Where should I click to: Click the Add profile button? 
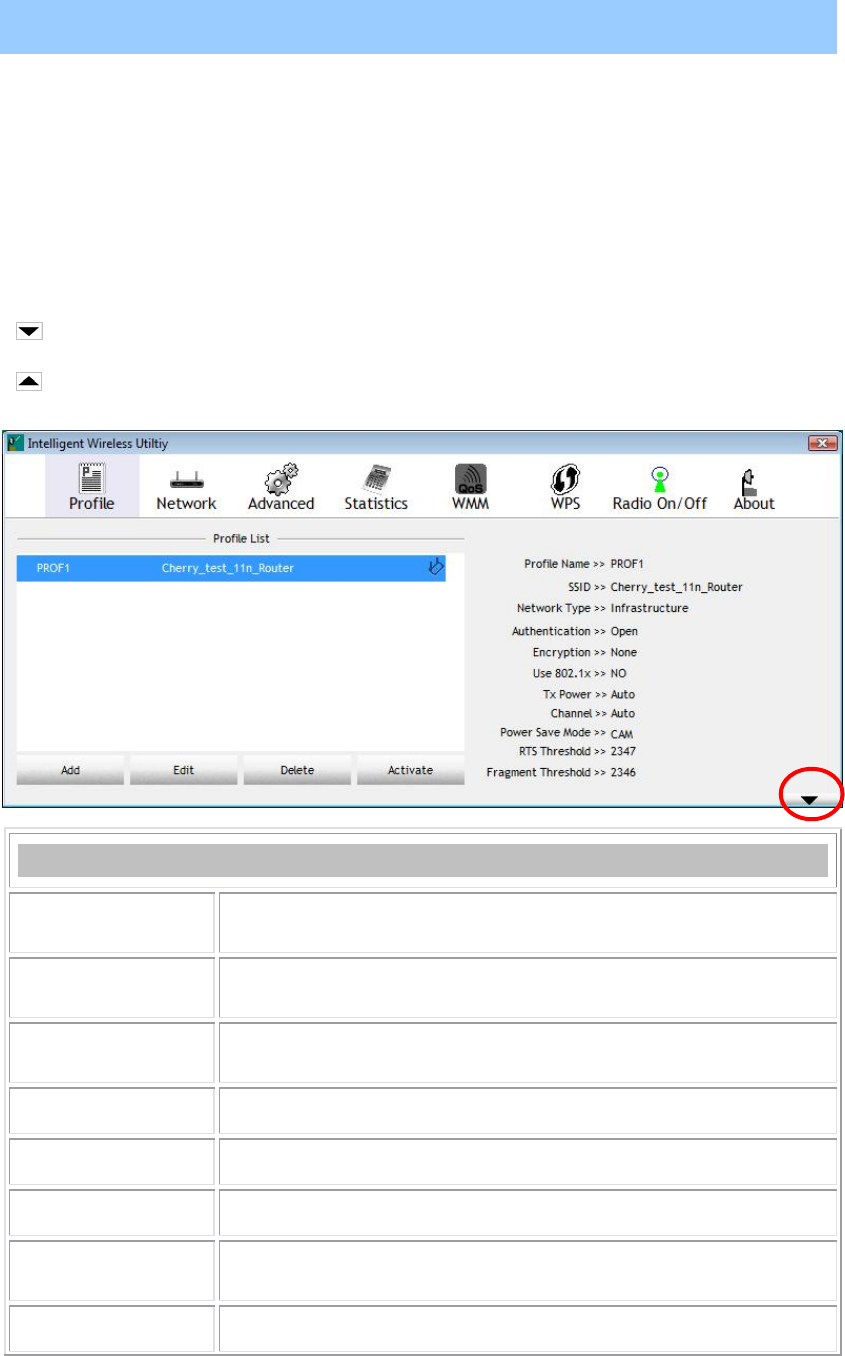click(70, 770)
